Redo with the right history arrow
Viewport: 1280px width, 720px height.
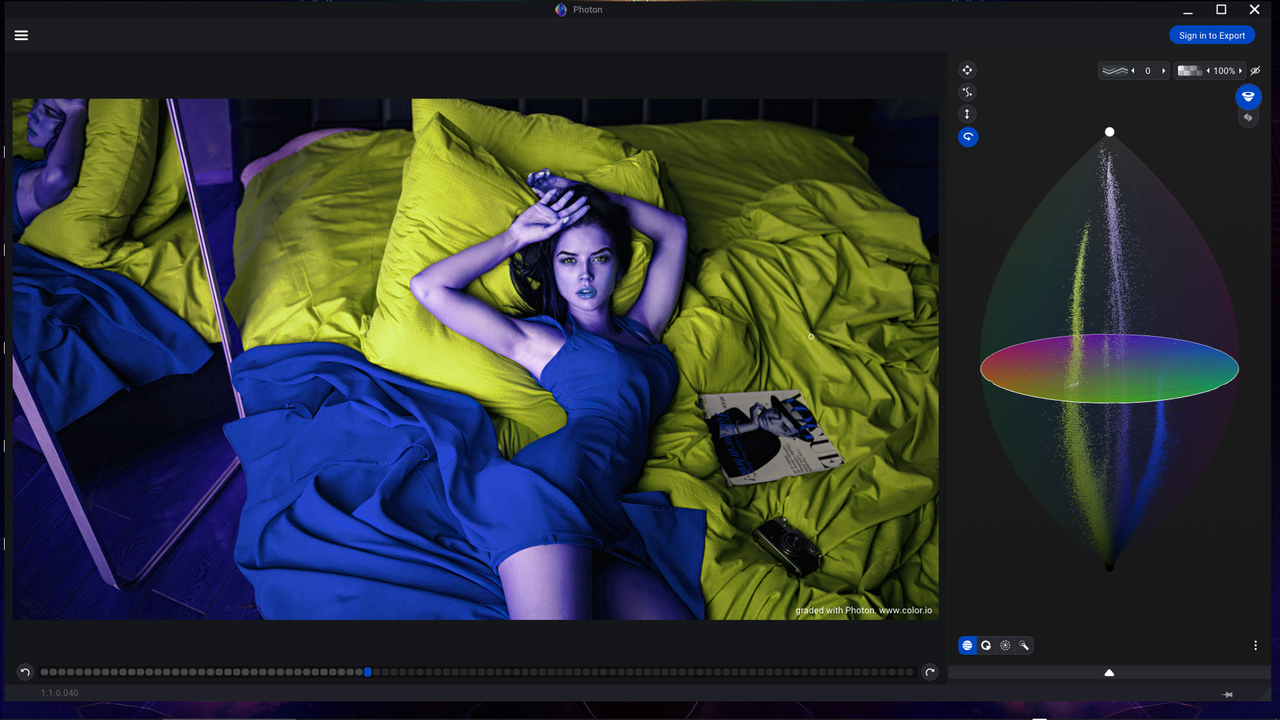[930, 672]
